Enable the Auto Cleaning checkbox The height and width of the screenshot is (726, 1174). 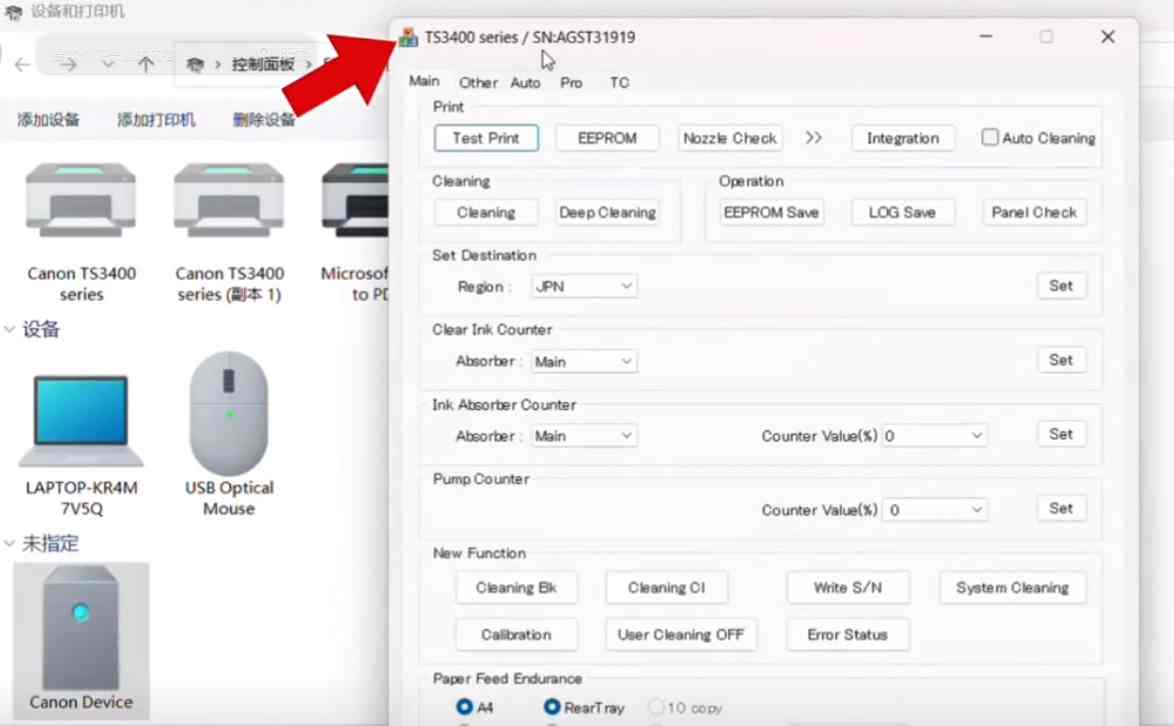tap(990, 138)
